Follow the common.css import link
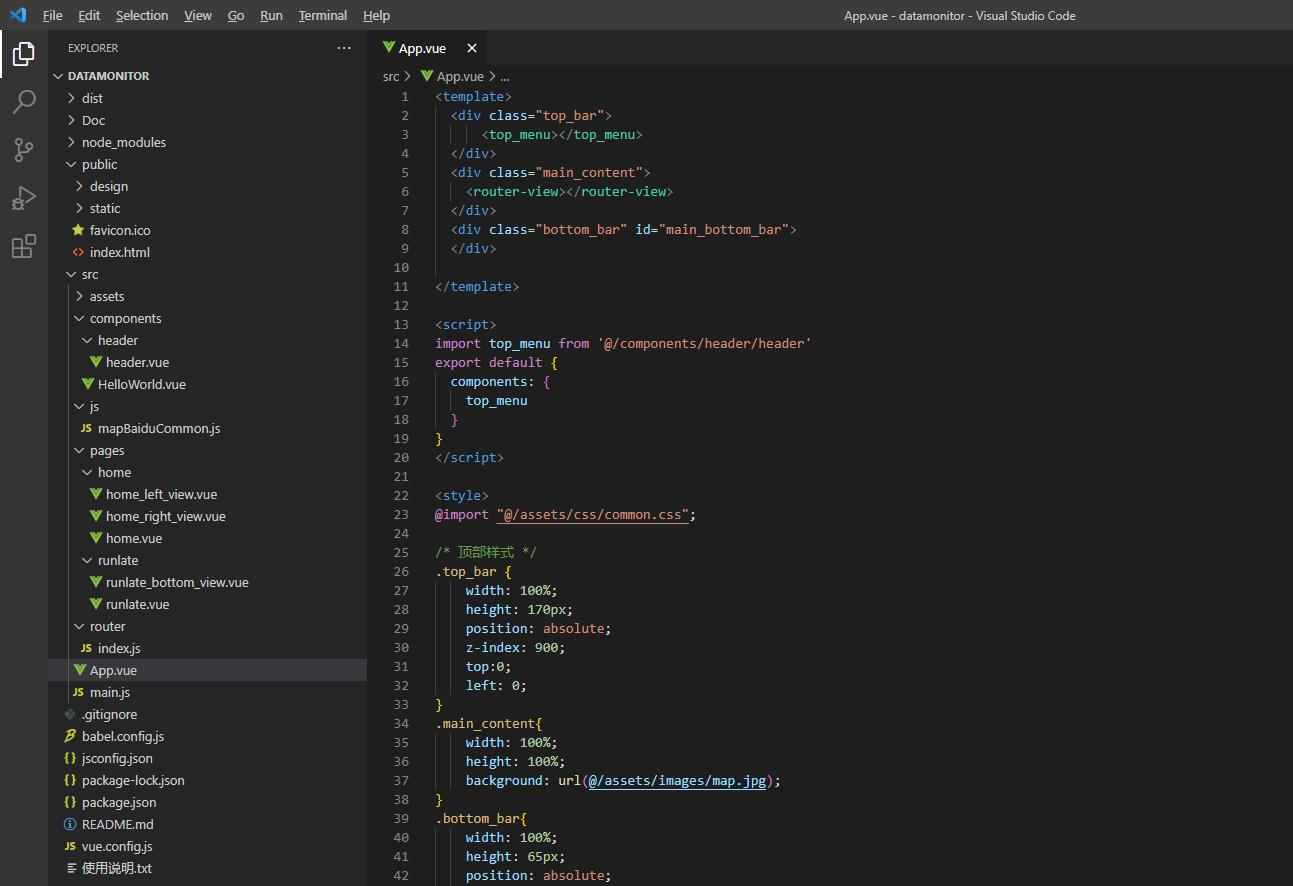The height and width of the screenshot is (886, 1293). [x=592, y=514]
